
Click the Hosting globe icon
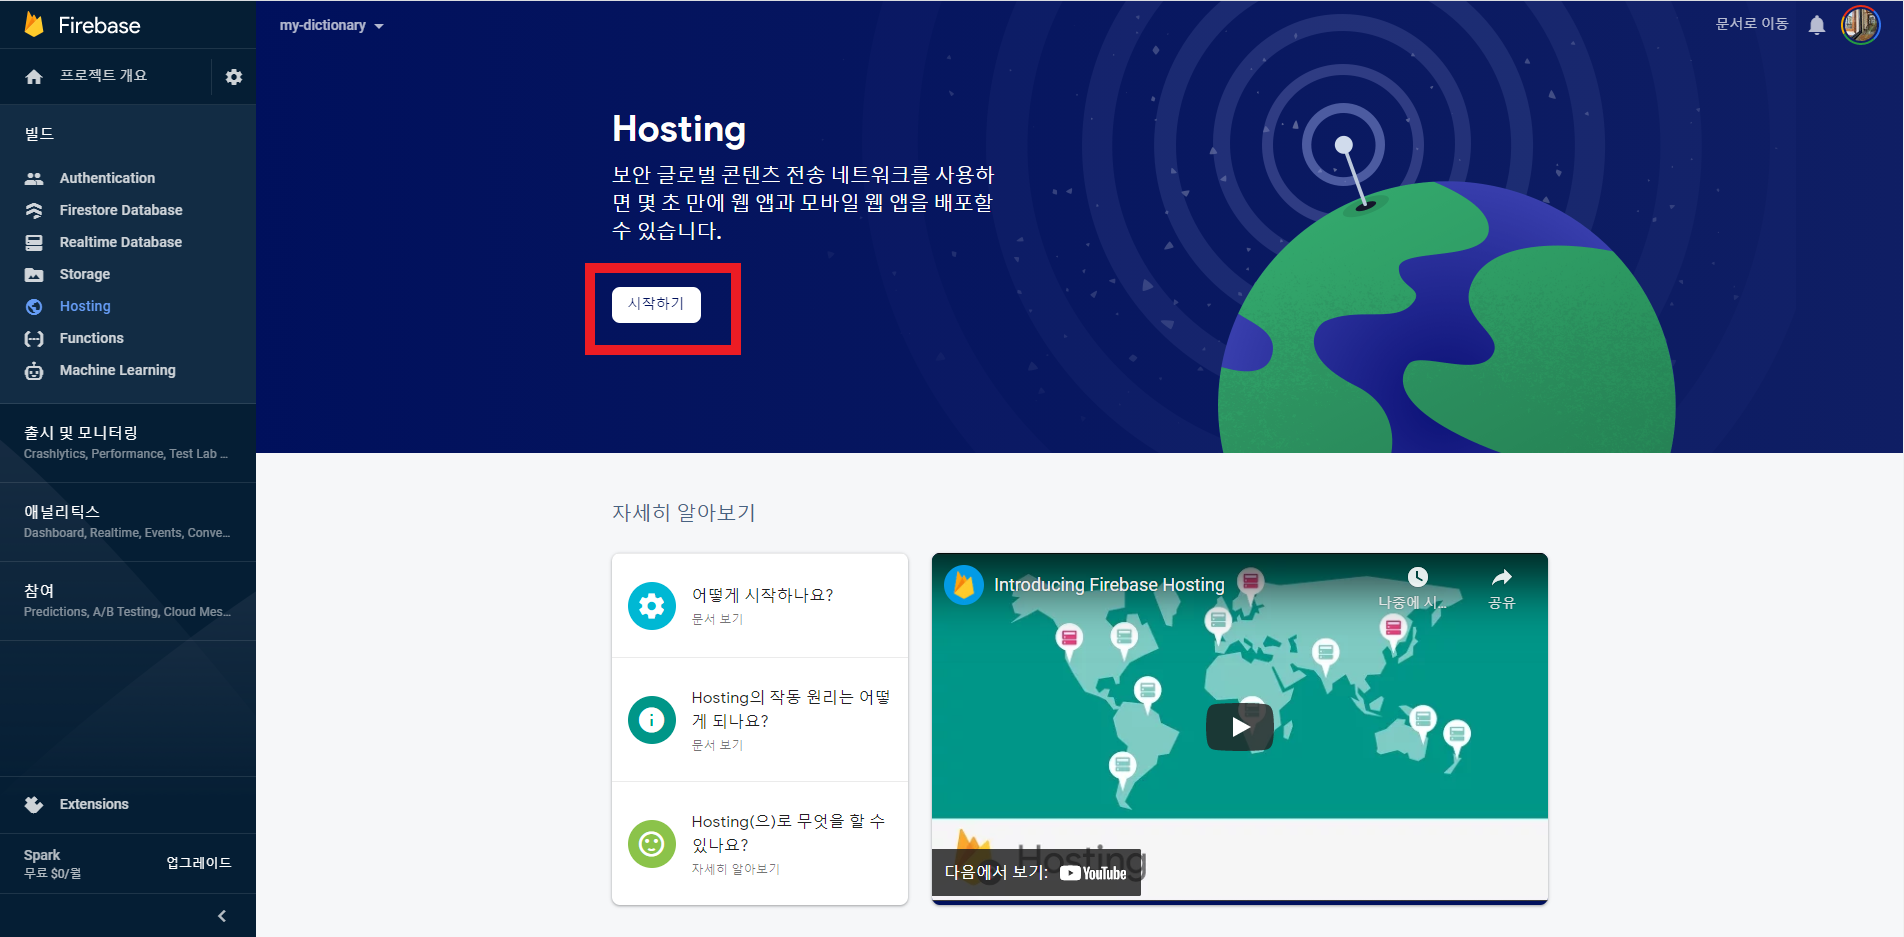34,306
